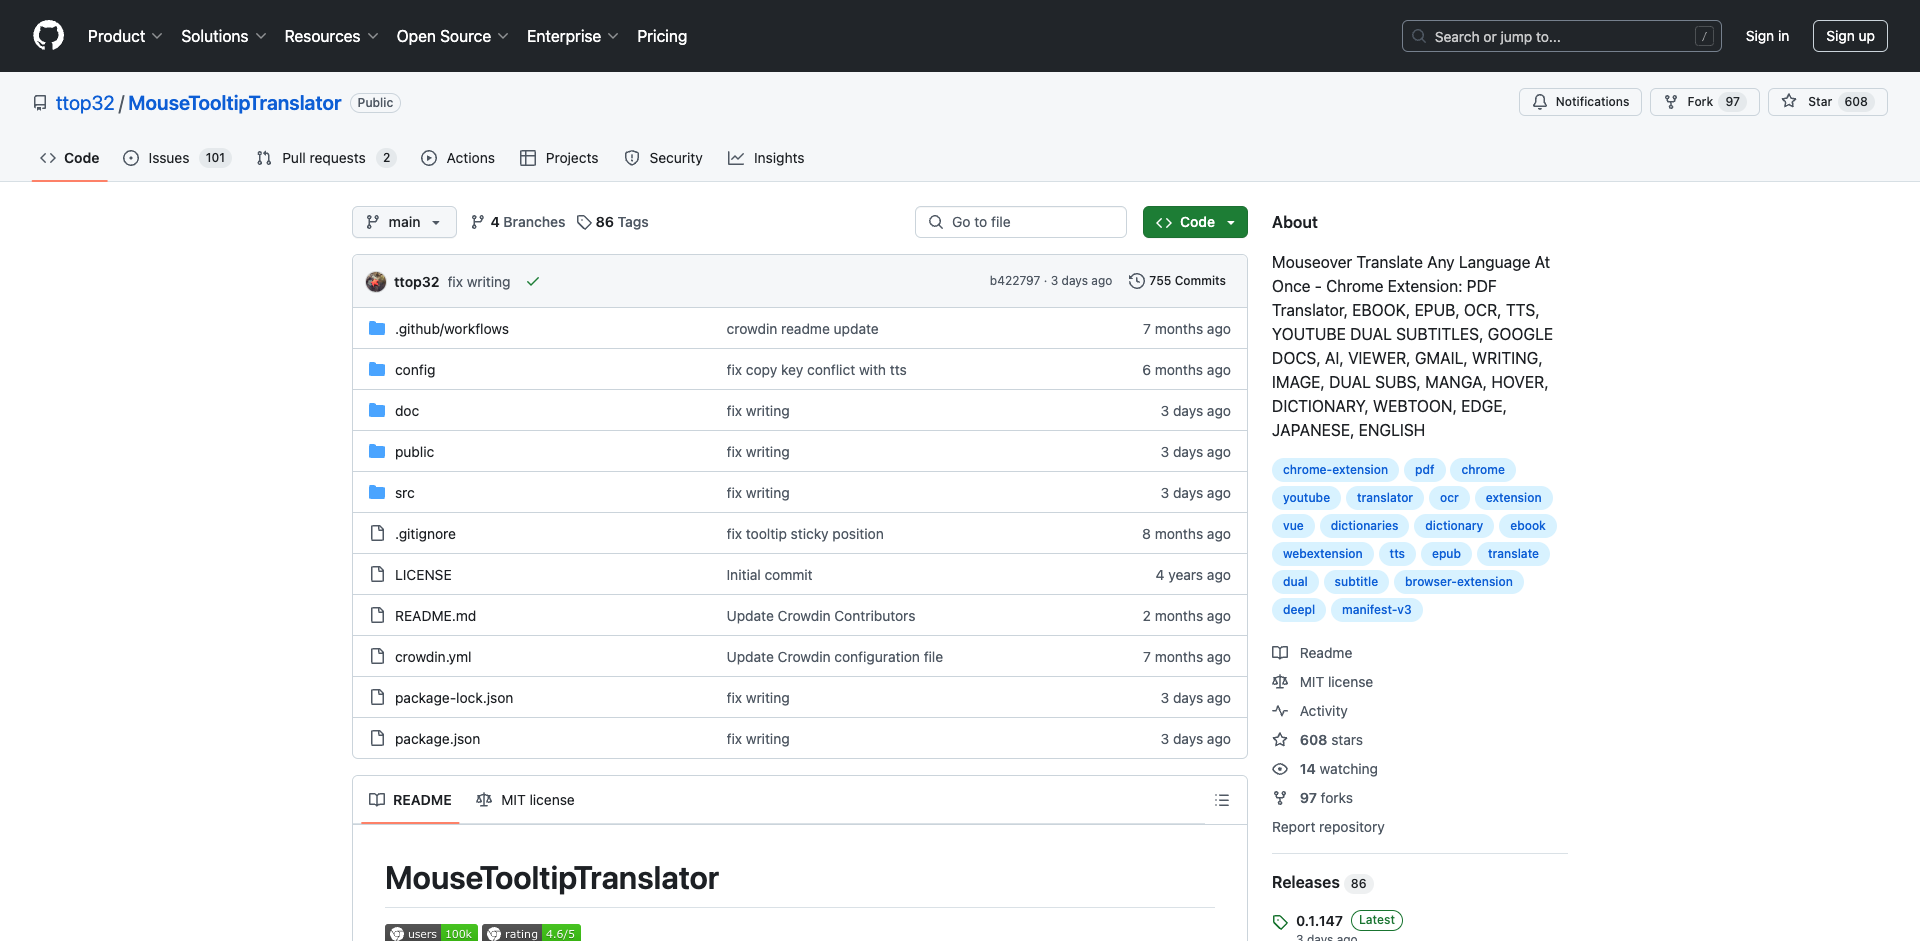Click the src folder icon
1920x941 pixels.
pos(377,493)
